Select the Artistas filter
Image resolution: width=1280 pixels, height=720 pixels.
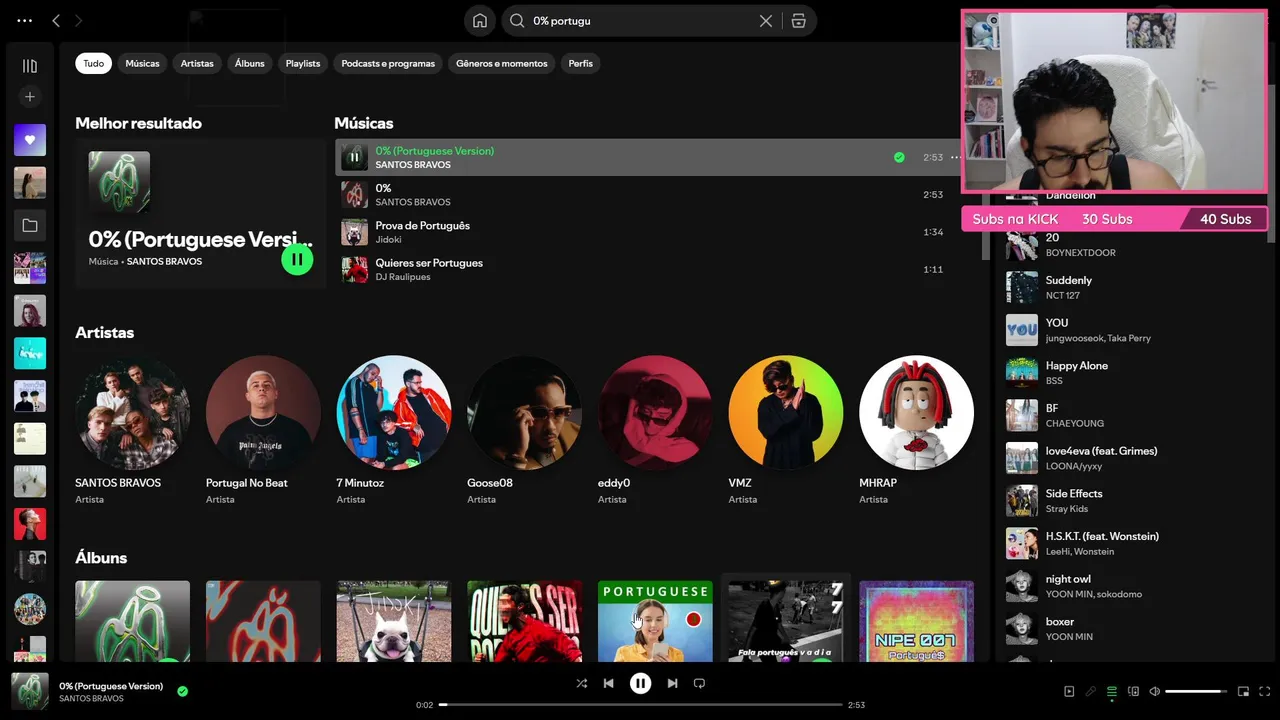197,63
